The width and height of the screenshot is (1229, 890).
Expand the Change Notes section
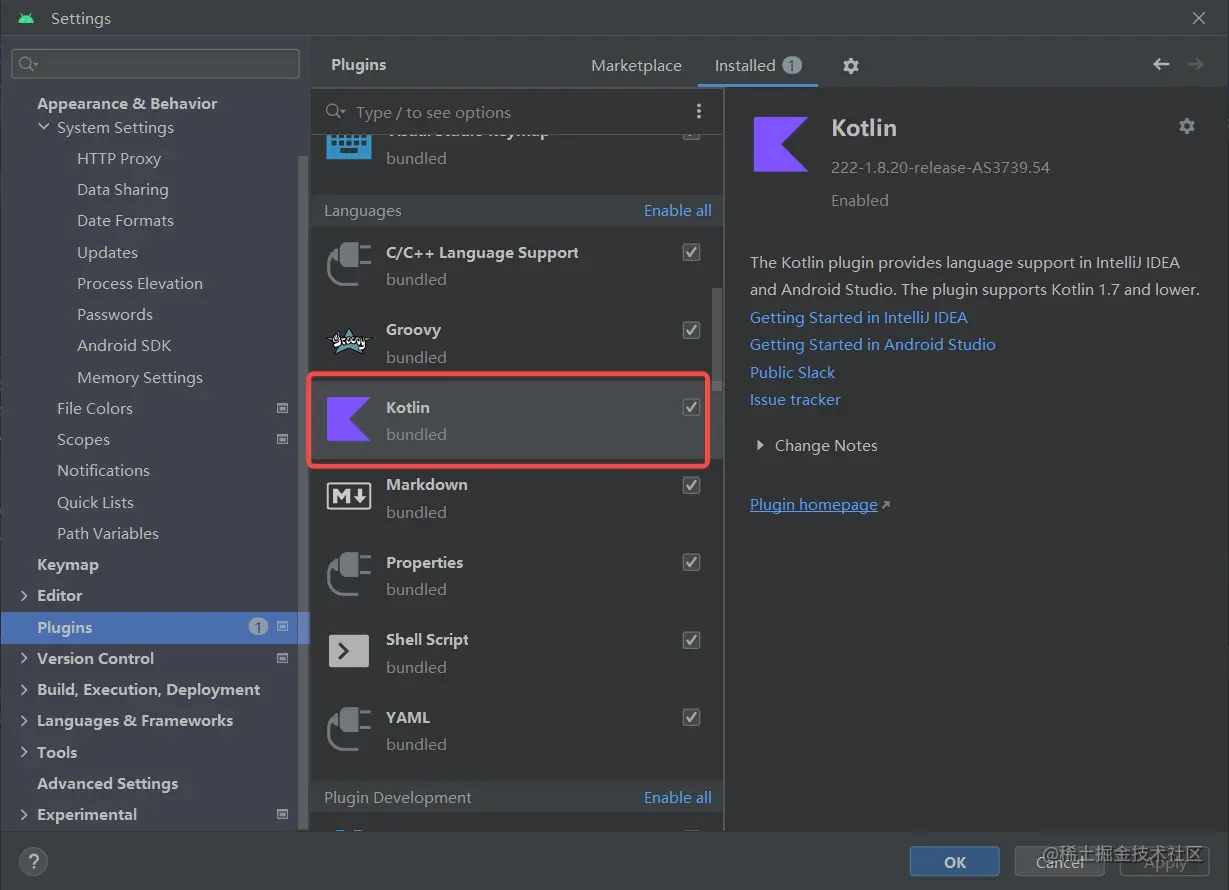click(x=761, y=446)
